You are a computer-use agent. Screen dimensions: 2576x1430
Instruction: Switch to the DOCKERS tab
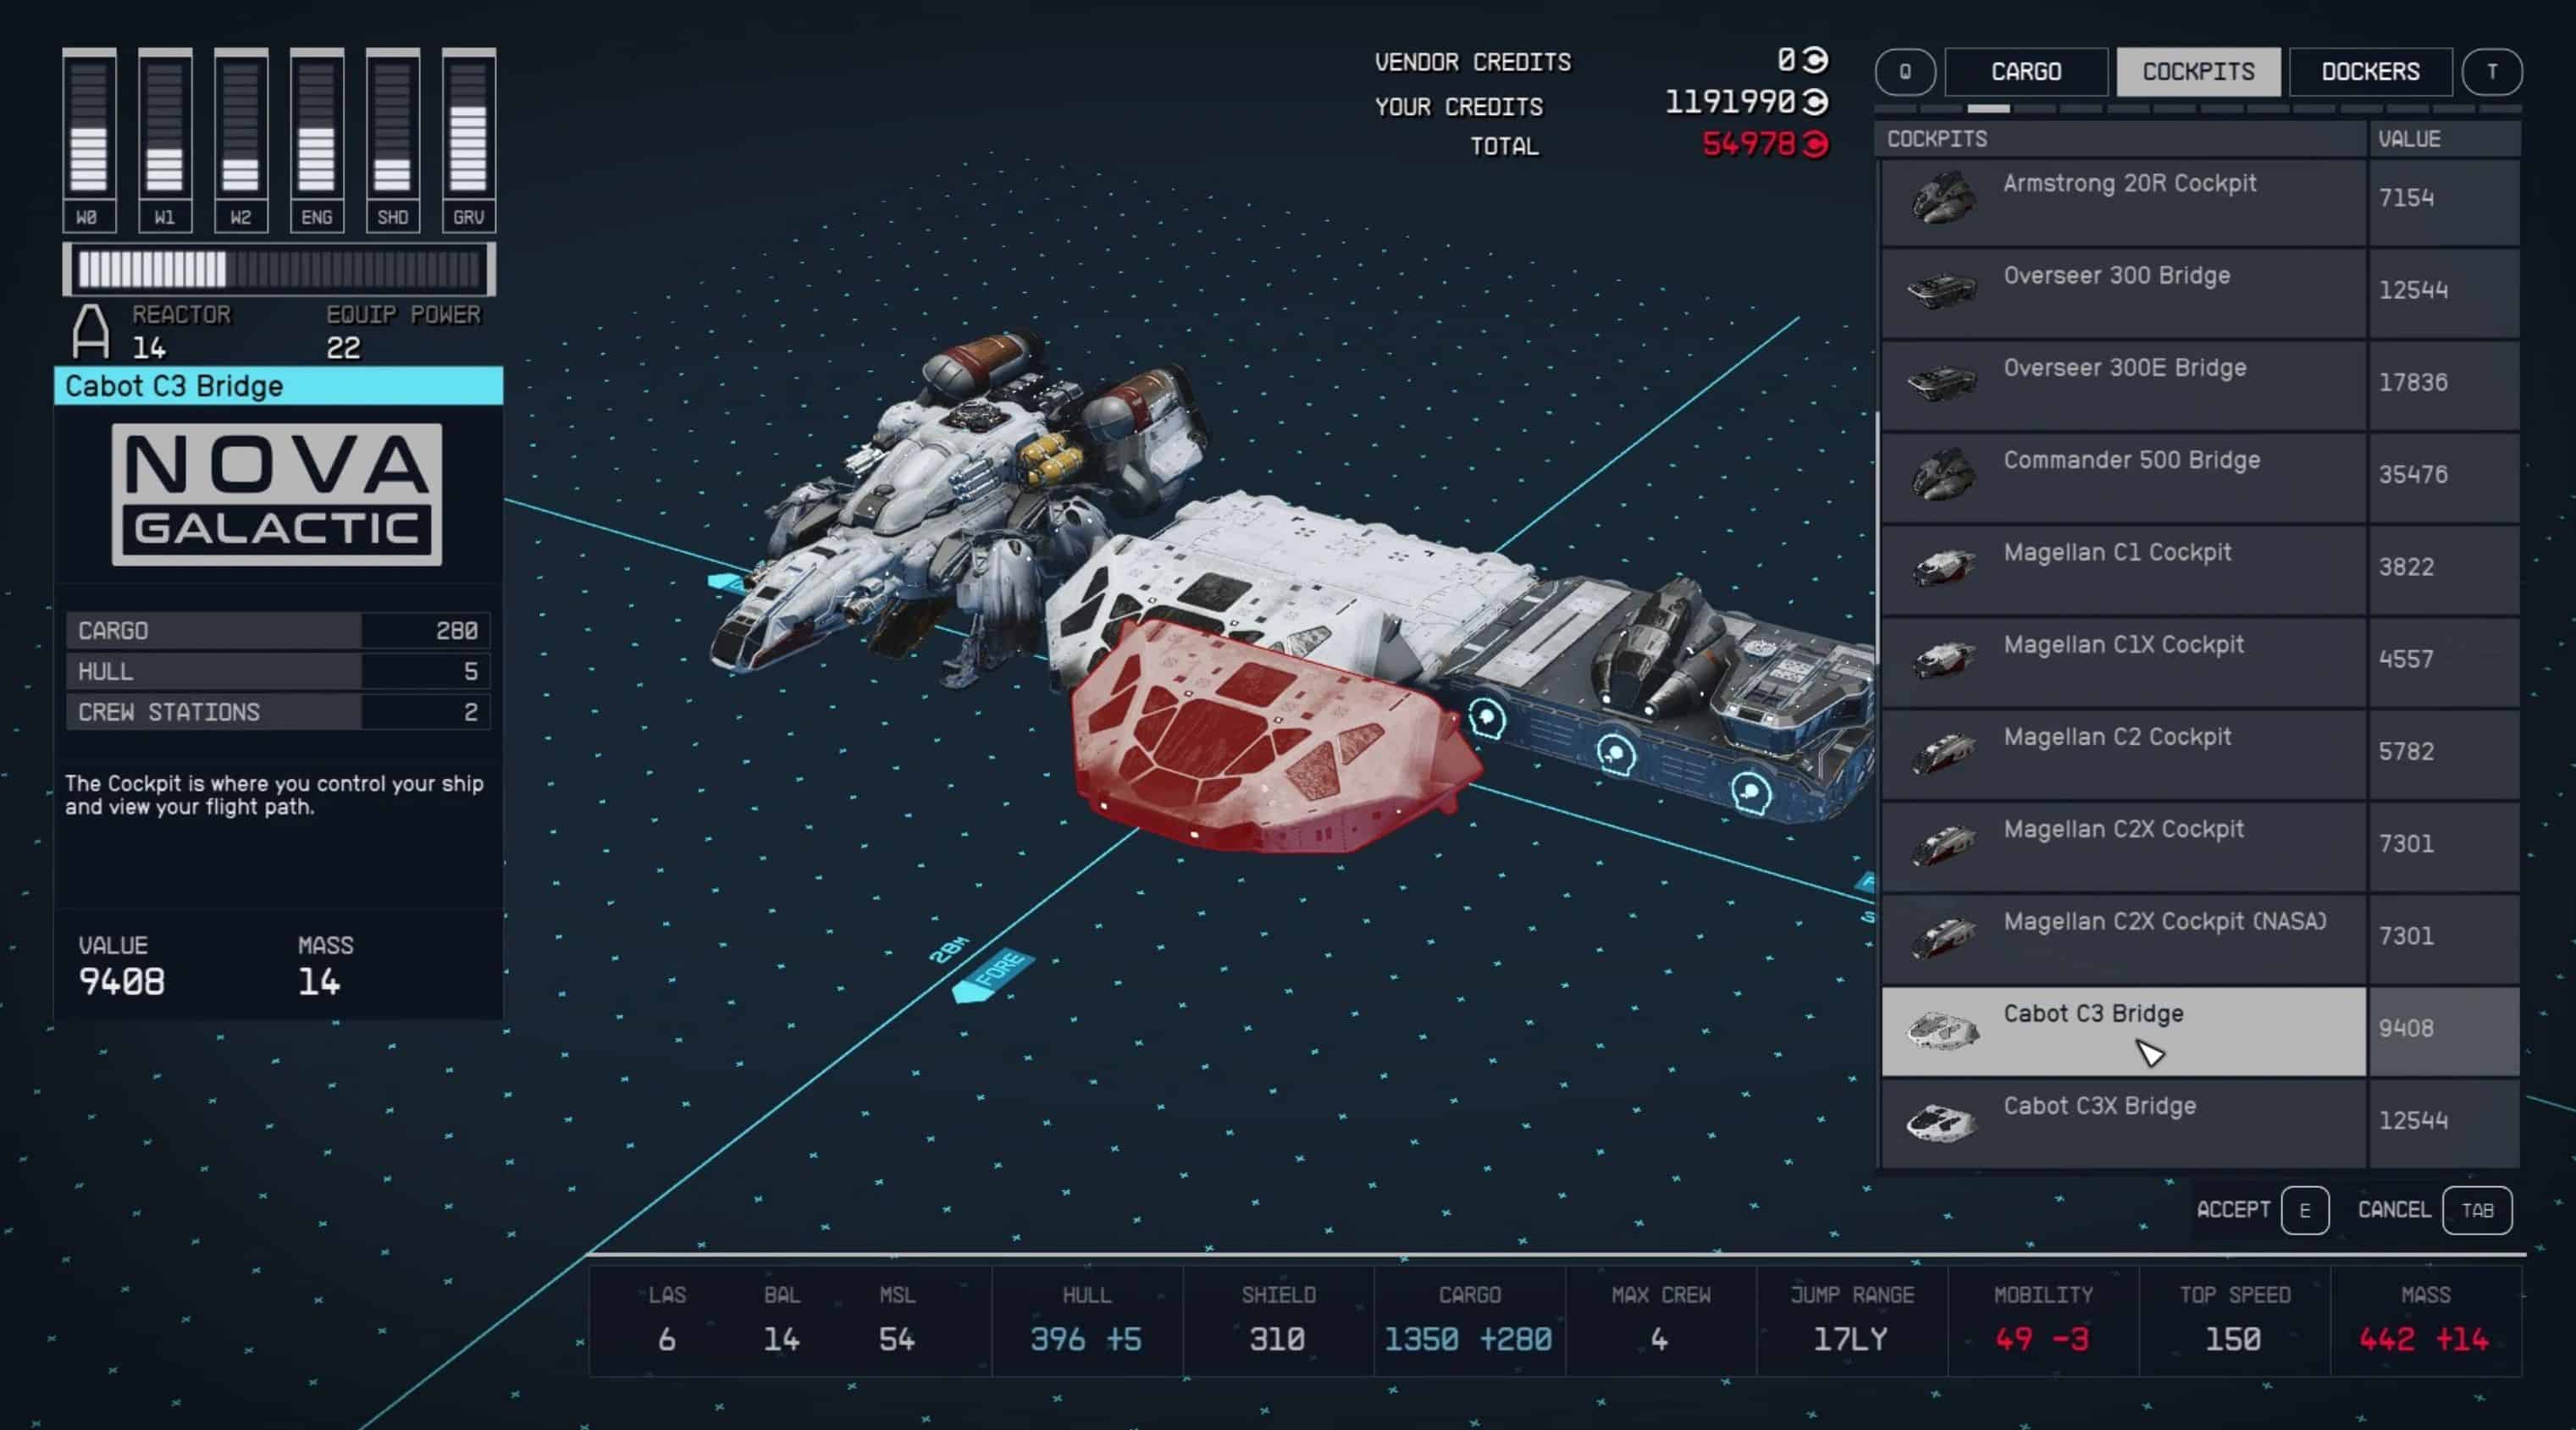click(x=2370, y=72)
